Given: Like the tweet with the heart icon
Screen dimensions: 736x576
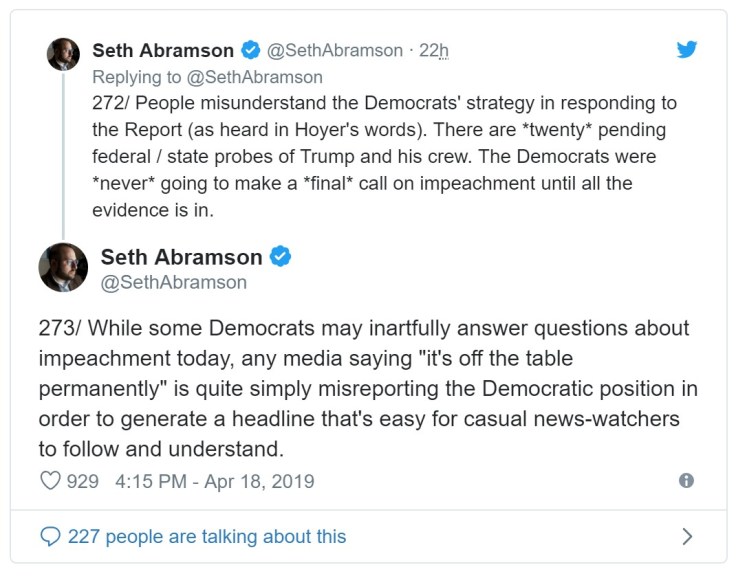Looking at the screenshot, I should (x=50, y=481).
